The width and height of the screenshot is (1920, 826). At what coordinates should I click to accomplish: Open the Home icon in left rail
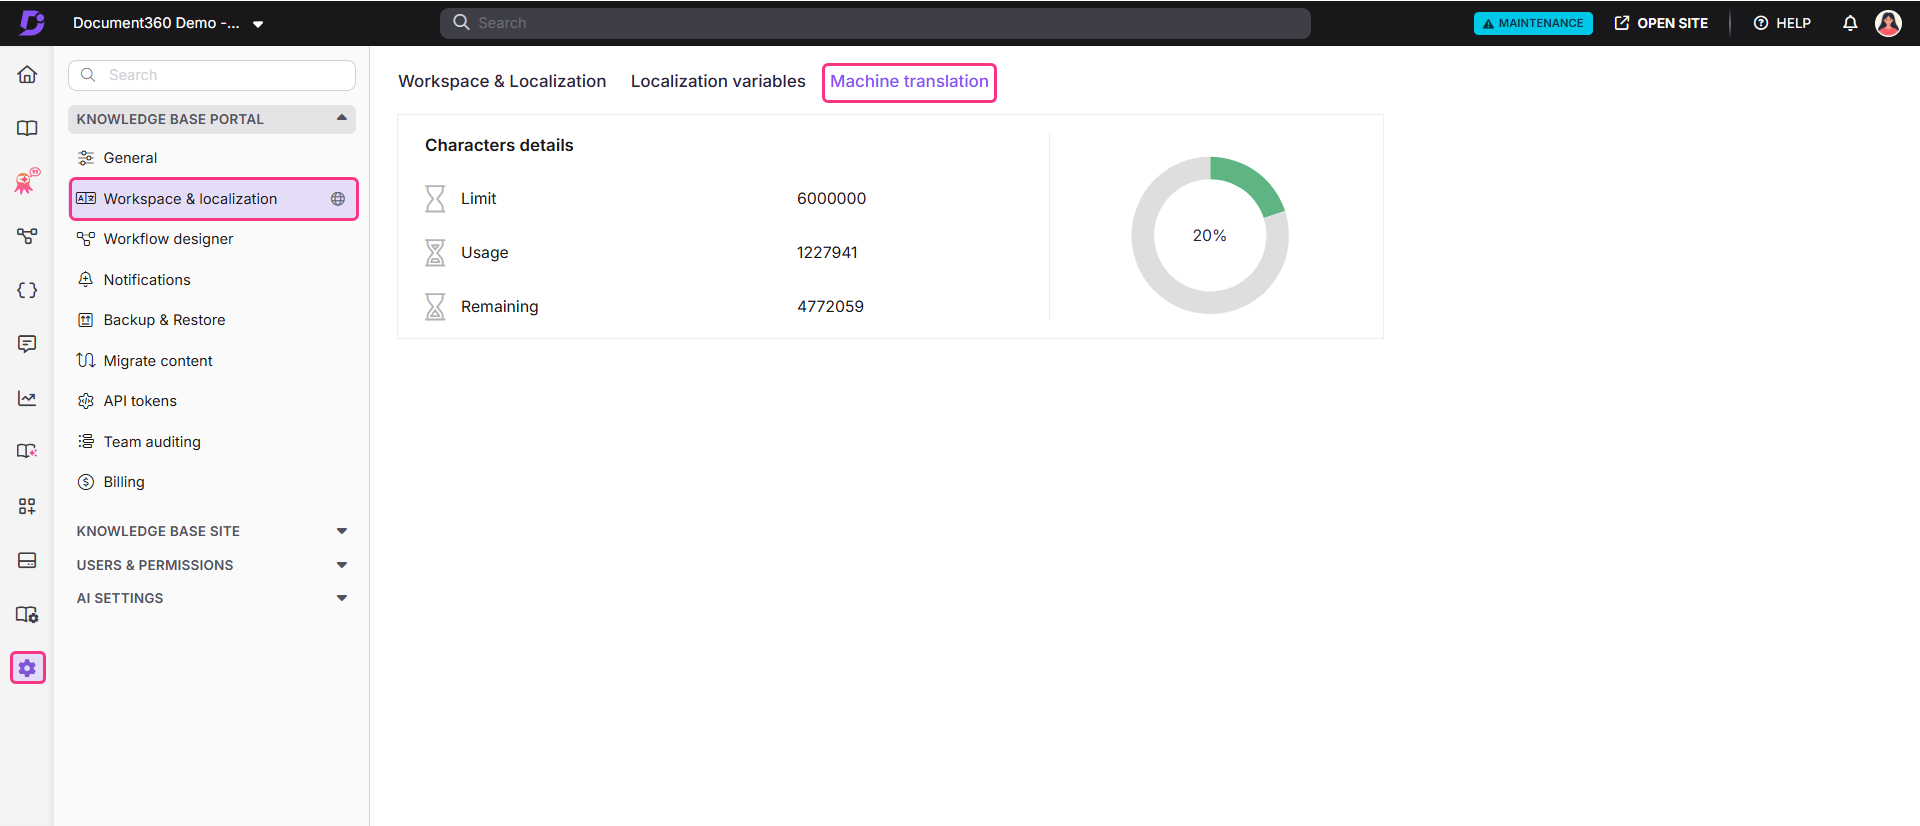coord(27,74)
